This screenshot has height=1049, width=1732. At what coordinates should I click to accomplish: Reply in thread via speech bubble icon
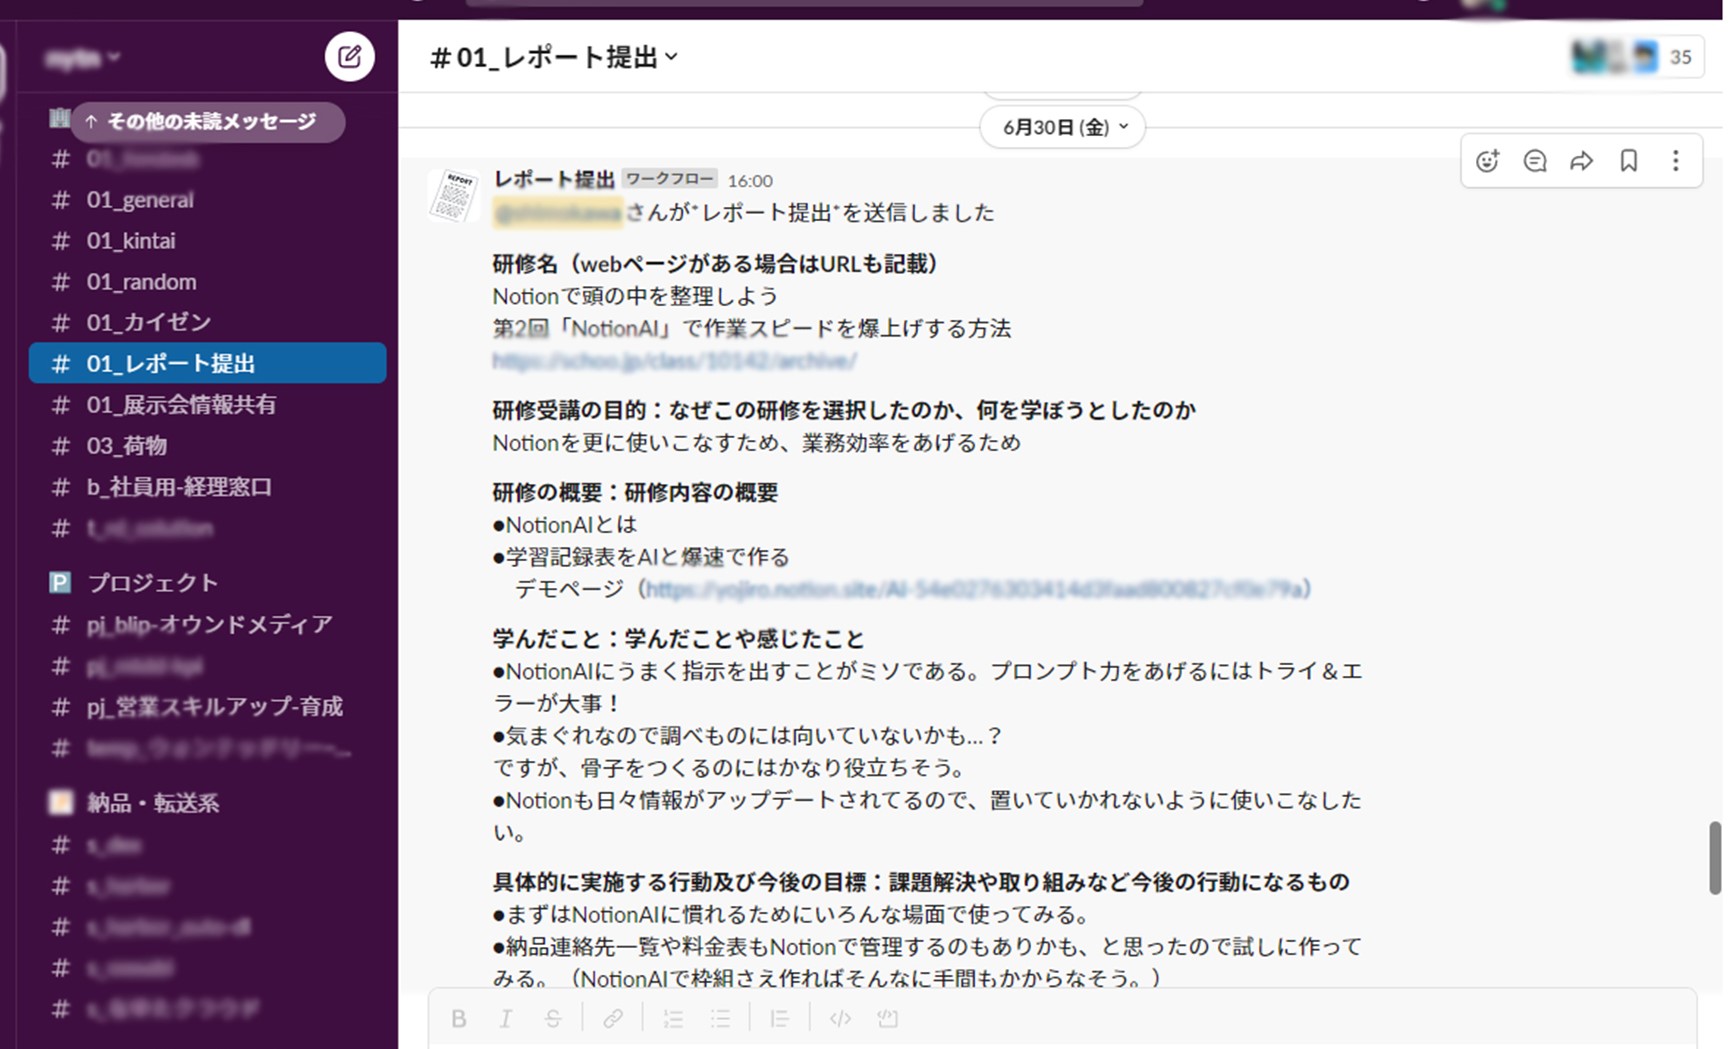point(1534,161)
